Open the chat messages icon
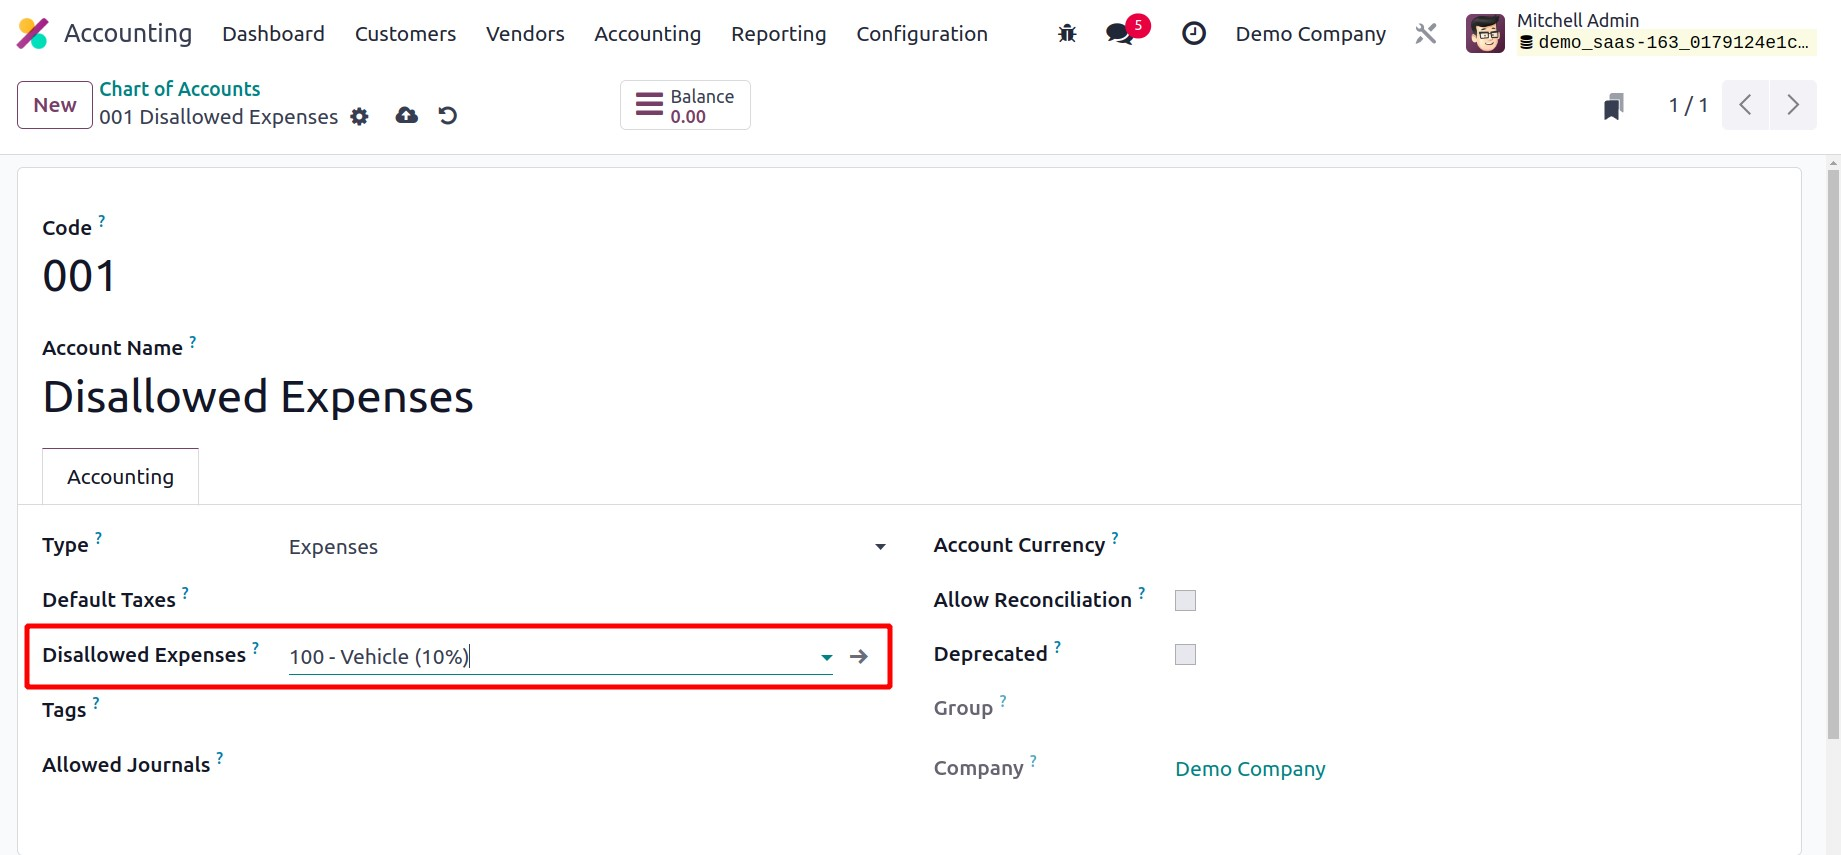The width and height of the screenshot is (1841, 855). (x=1120, y=34)
